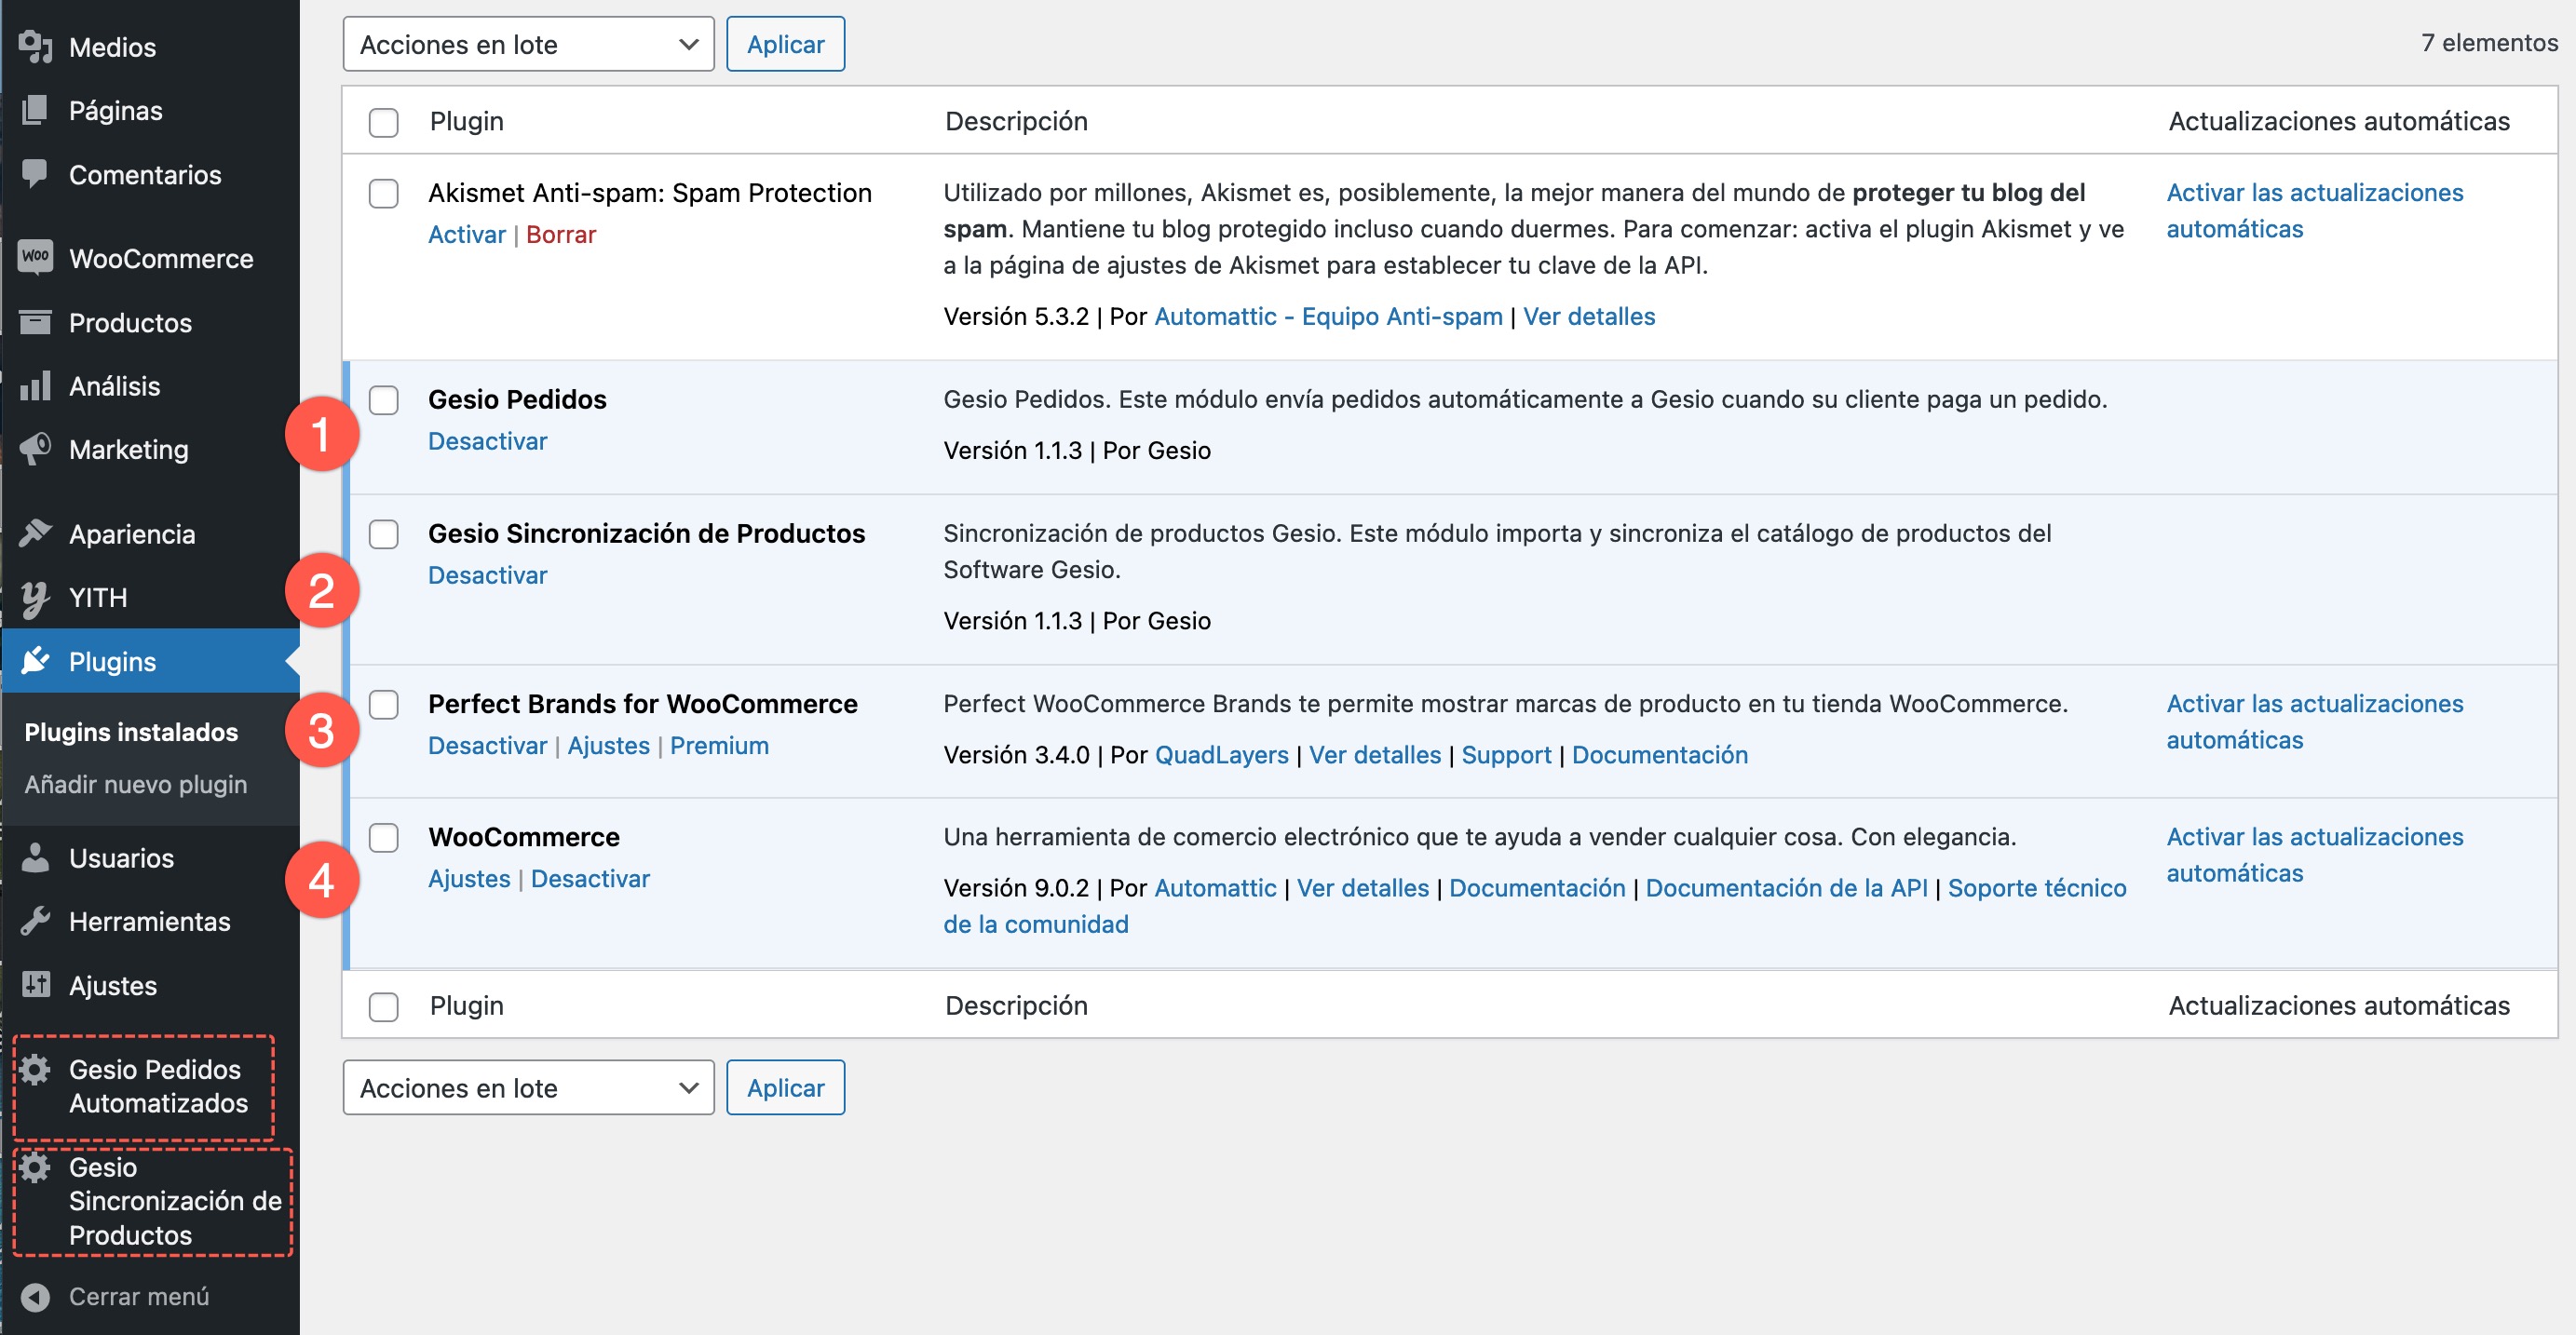The height and width of the screenshot is (1335, 2576).
Task: Toggle the select-all checkbox in table footer
Action: [x=383, y=1006]
